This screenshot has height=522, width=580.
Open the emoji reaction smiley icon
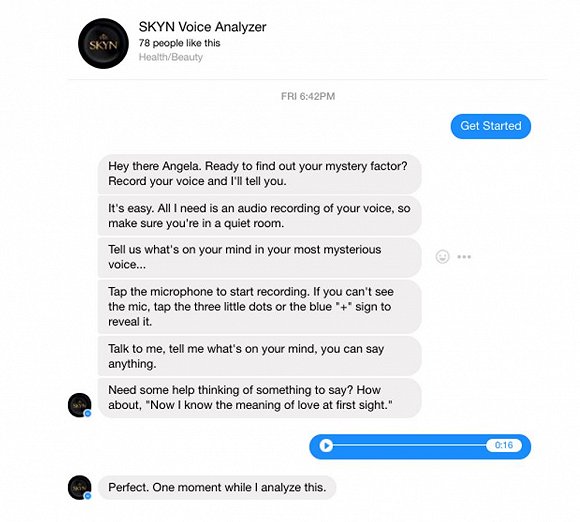tap(442, 256)
